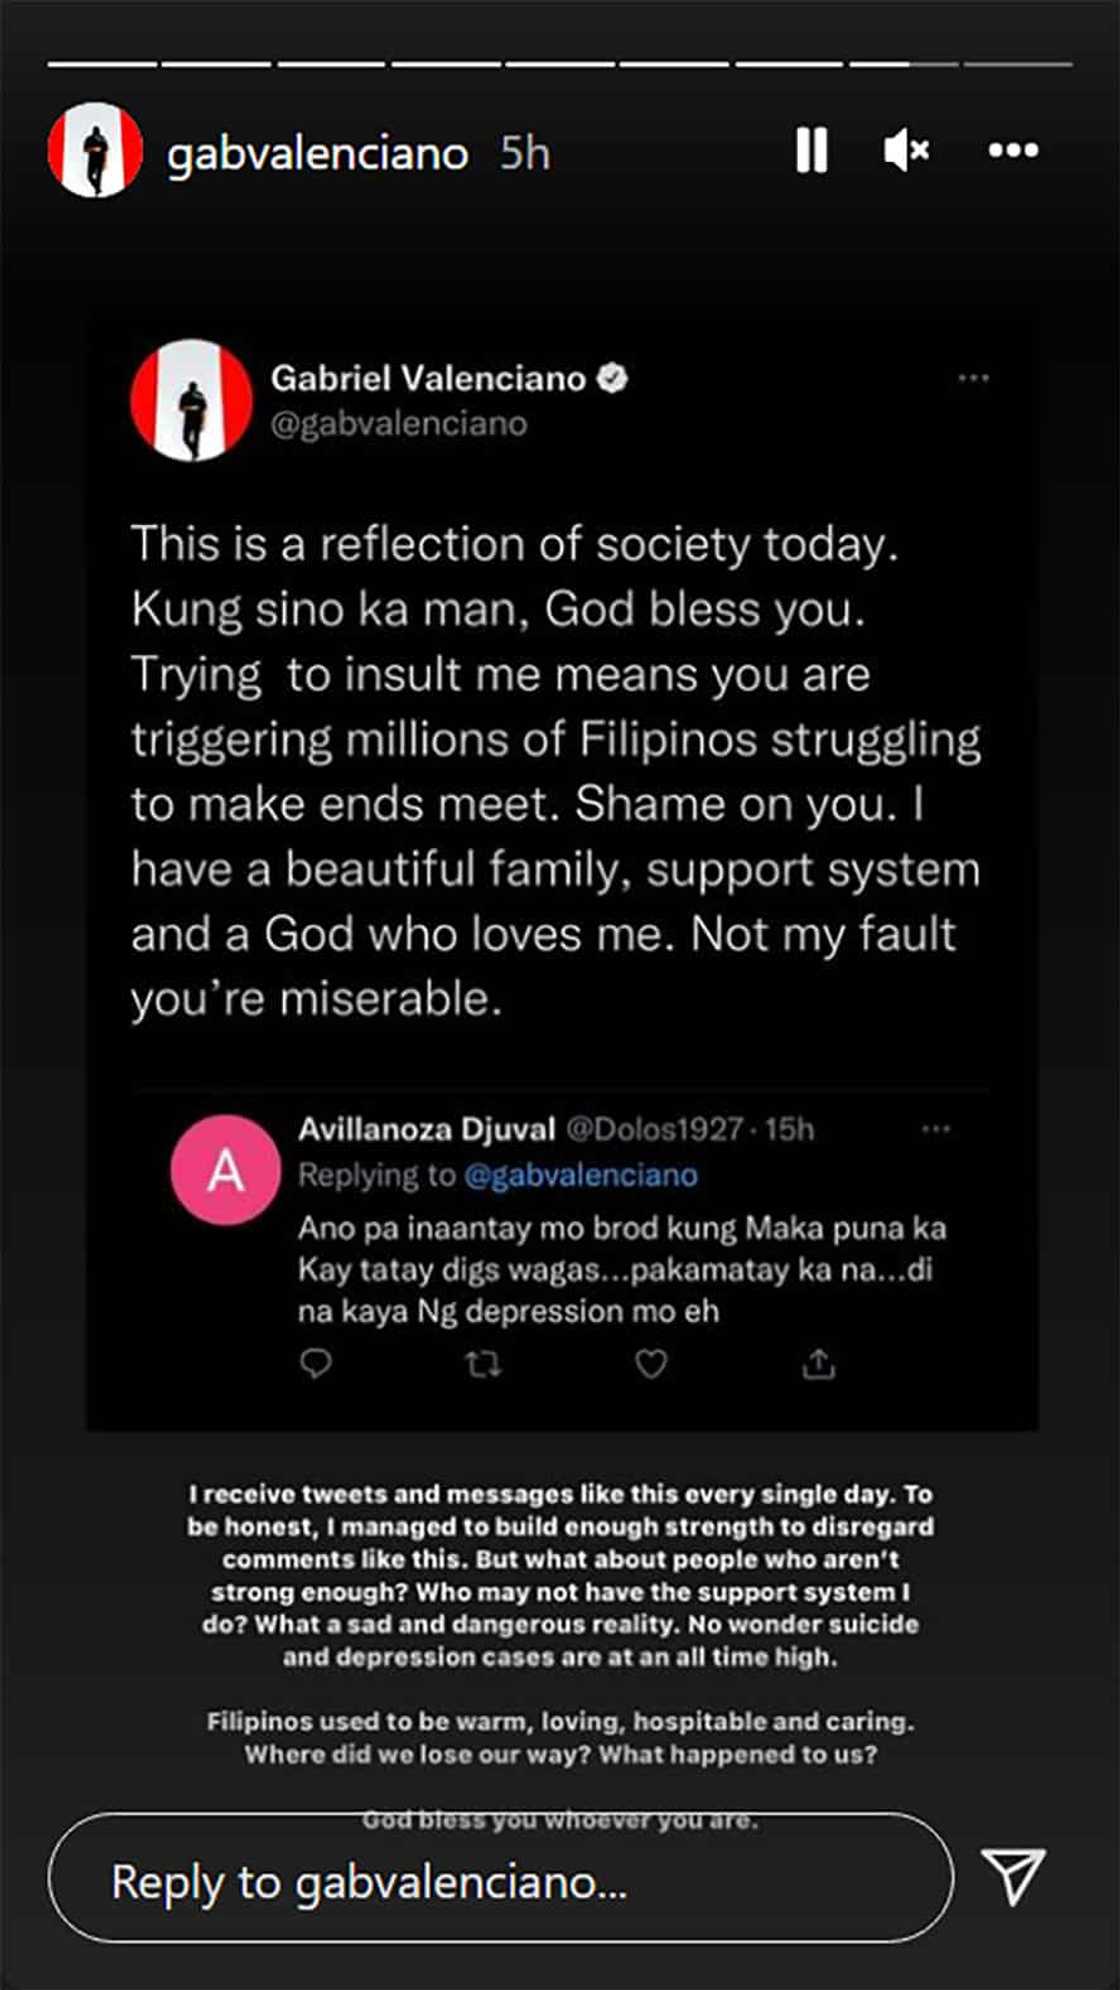Click Gabriel Valenciano's verified badge
This screenshot has height=1990, width=1120.
pos(611,377)
